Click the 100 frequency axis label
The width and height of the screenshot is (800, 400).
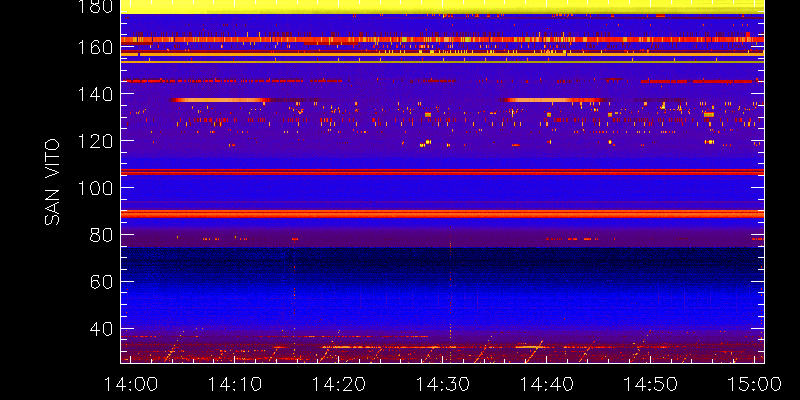(95, 188)
